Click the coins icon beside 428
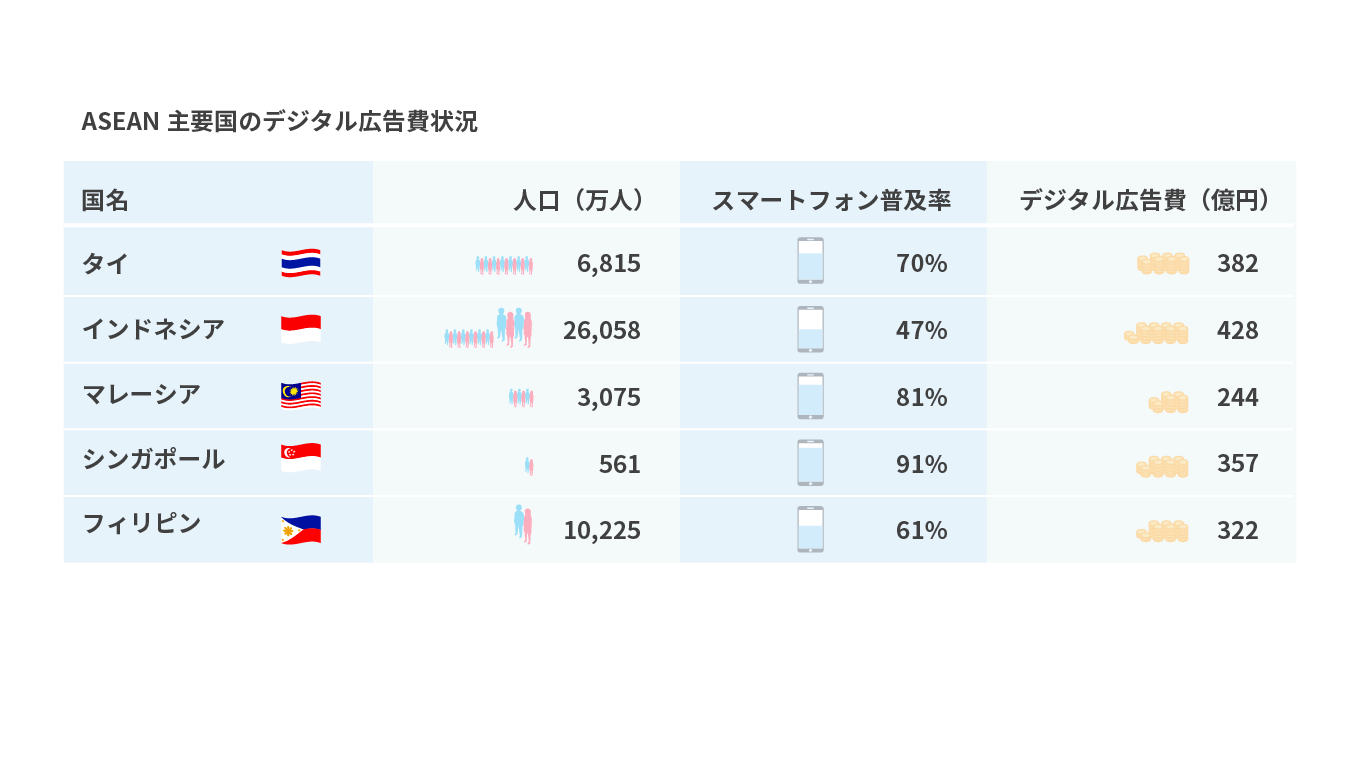 [x=1156, y=333]
